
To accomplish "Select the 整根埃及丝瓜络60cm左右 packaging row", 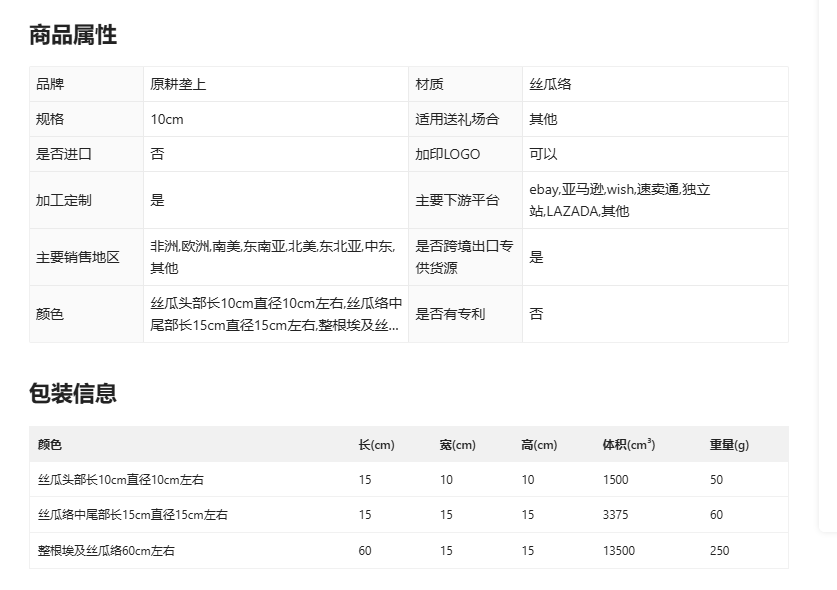I will [106, 551].
